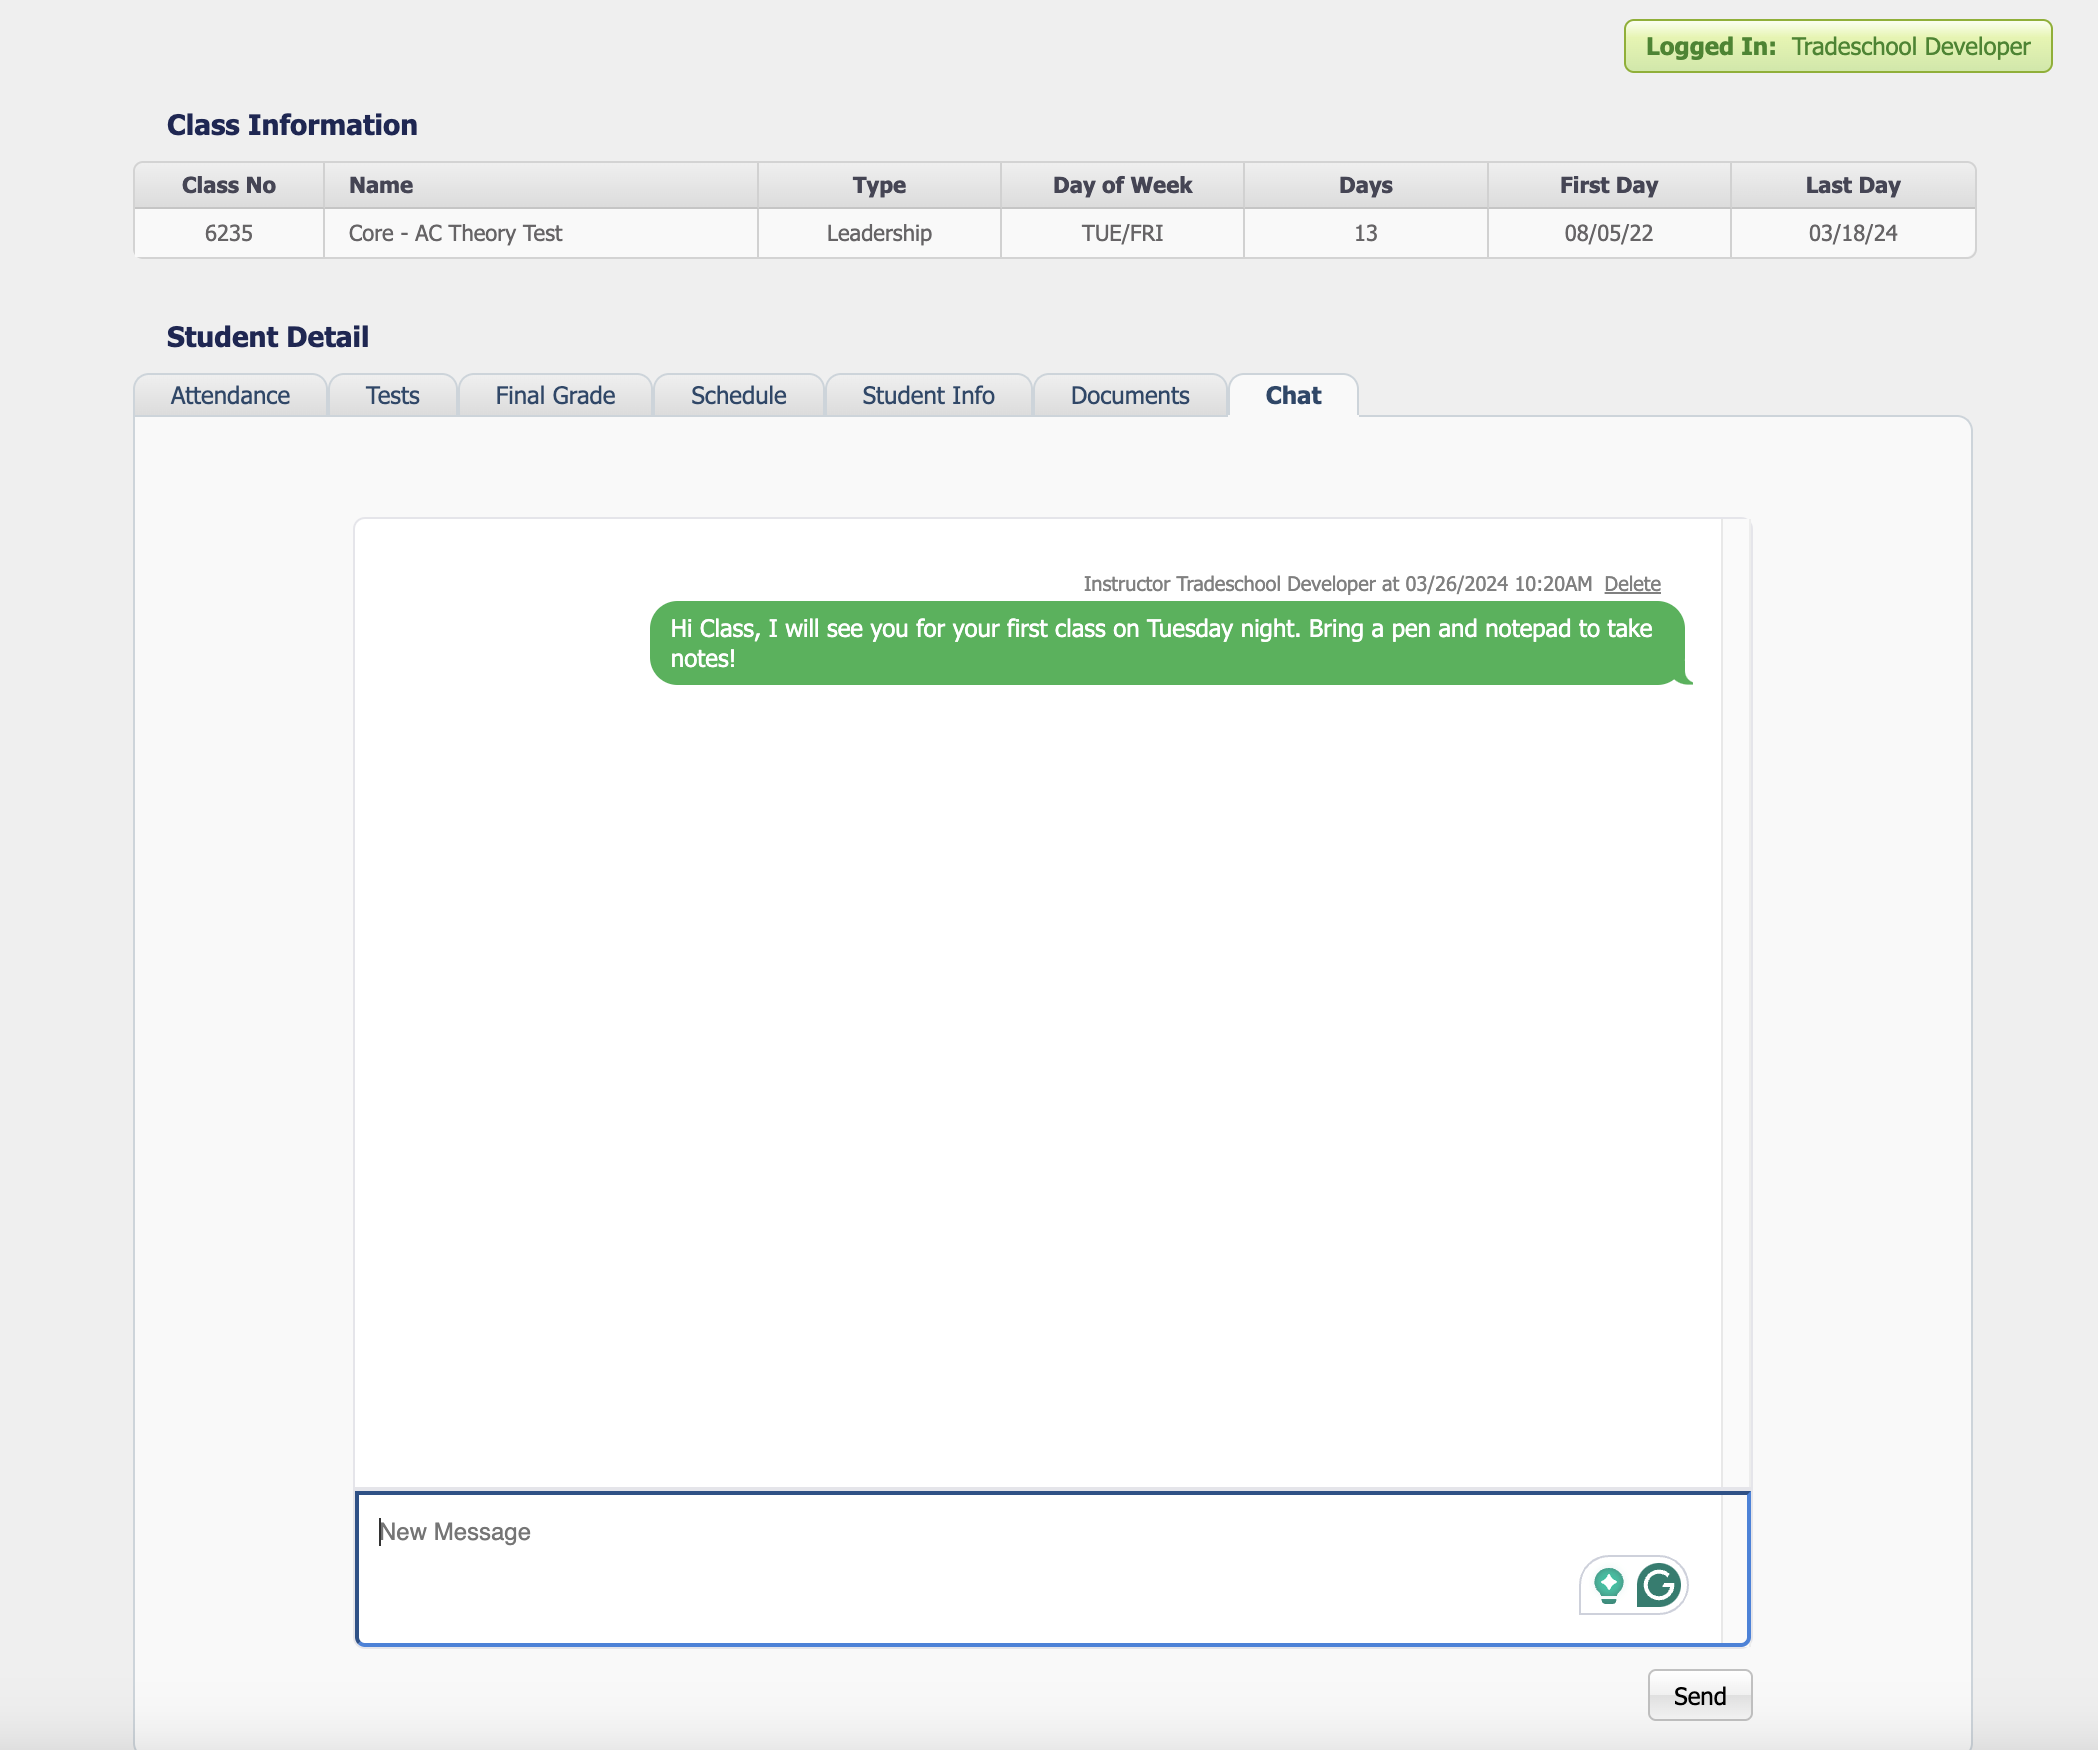The image size is (2098, 1750).
Task: Click the Grammarly G icon in message box
Action: [x=1659, y=1585]
